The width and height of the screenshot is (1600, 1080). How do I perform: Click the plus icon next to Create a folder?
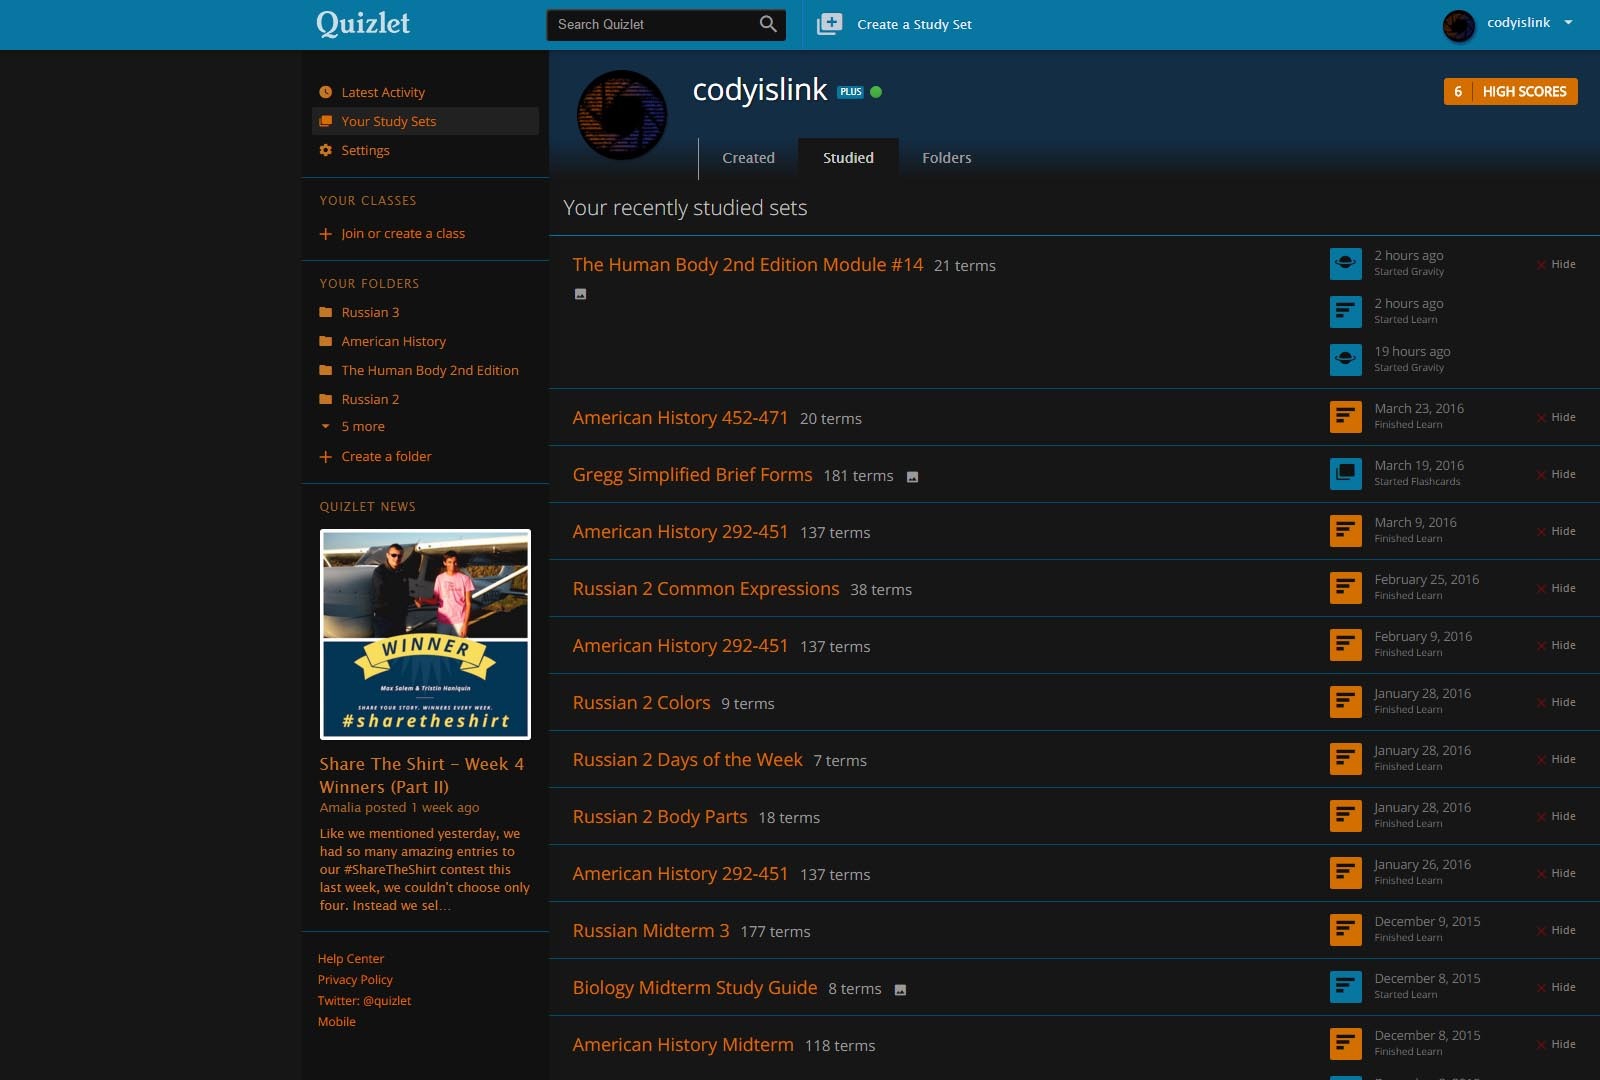326,457
